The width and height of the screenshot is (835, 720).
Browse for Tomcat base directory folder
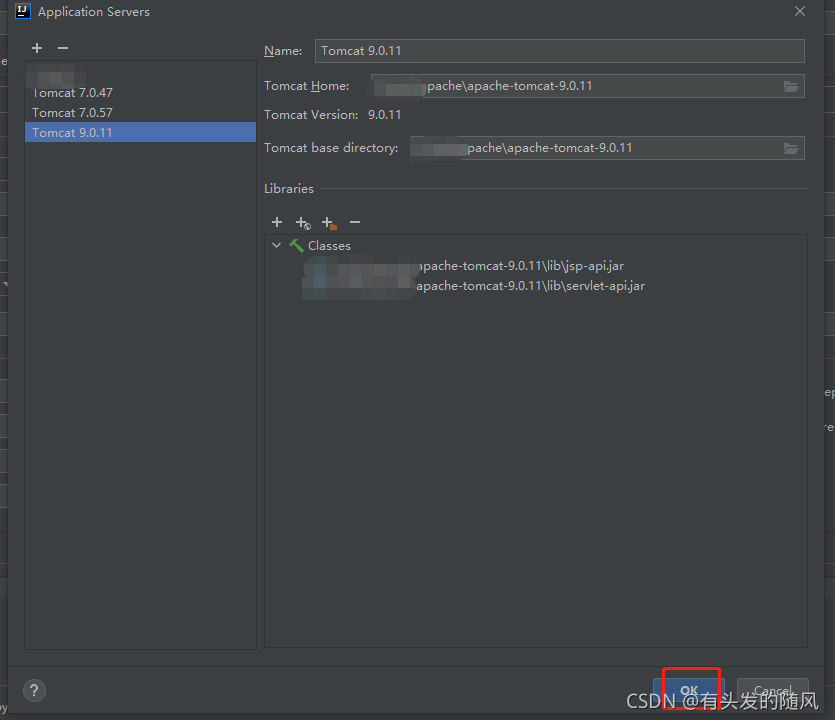click(x=791, y=148)
